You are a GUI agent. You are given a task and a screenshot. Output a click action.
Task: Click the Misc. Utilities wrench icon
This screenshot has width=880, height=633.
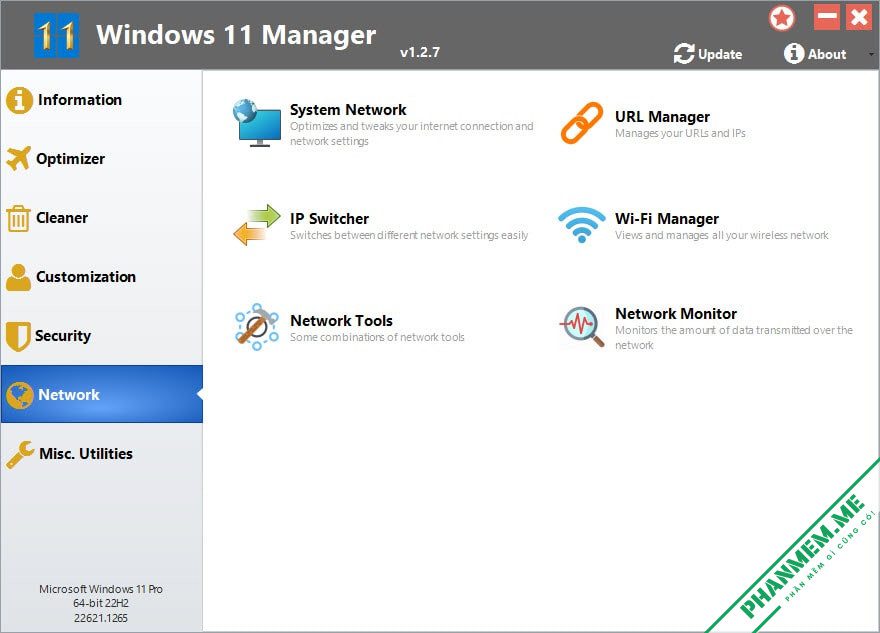20,454
